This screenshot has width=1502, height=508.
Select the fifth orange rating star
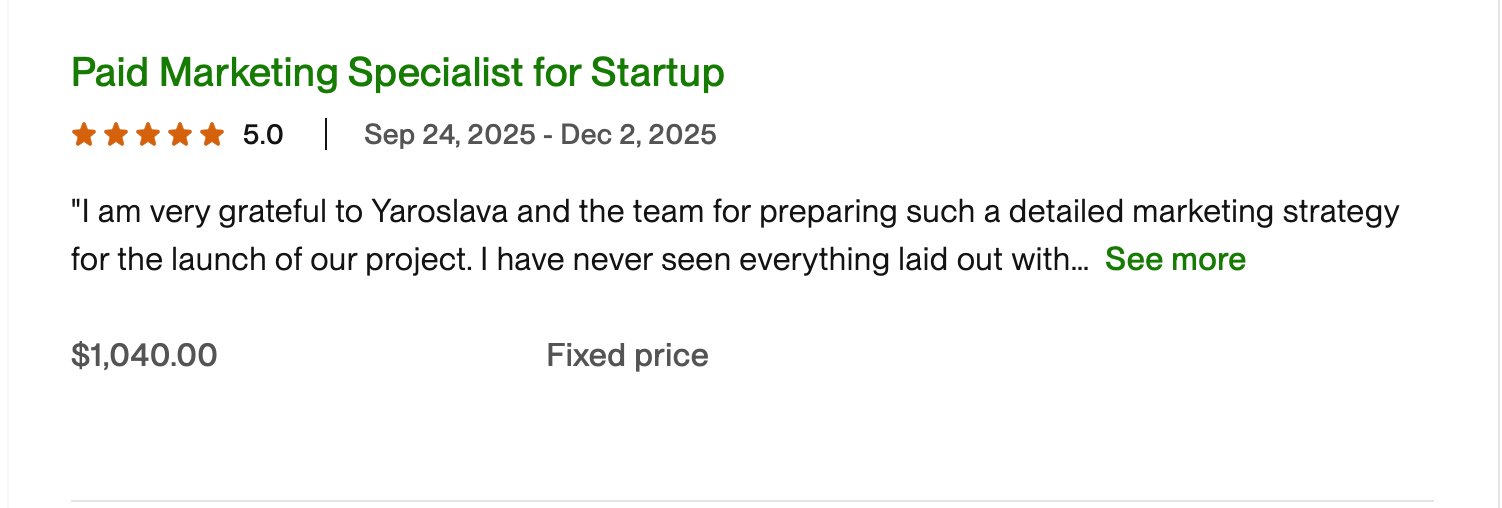212,134
